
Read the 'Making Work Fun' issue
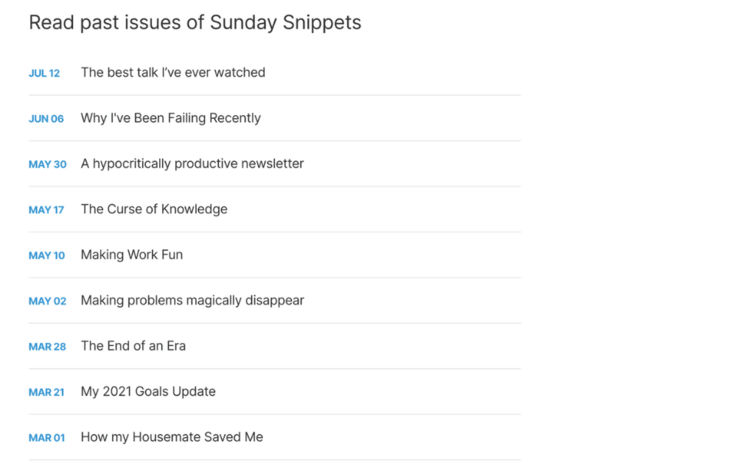[x=132, y=255]
